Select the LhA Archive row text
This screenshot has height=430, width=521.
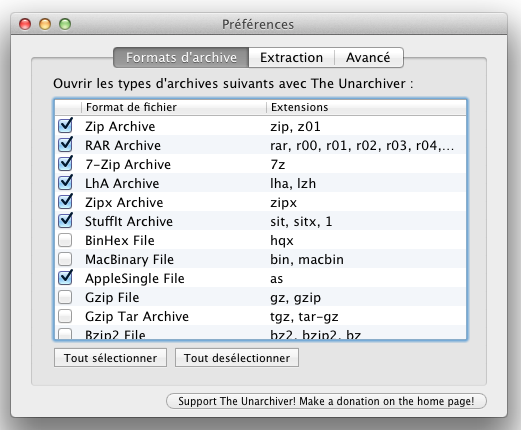coord(122,184)
